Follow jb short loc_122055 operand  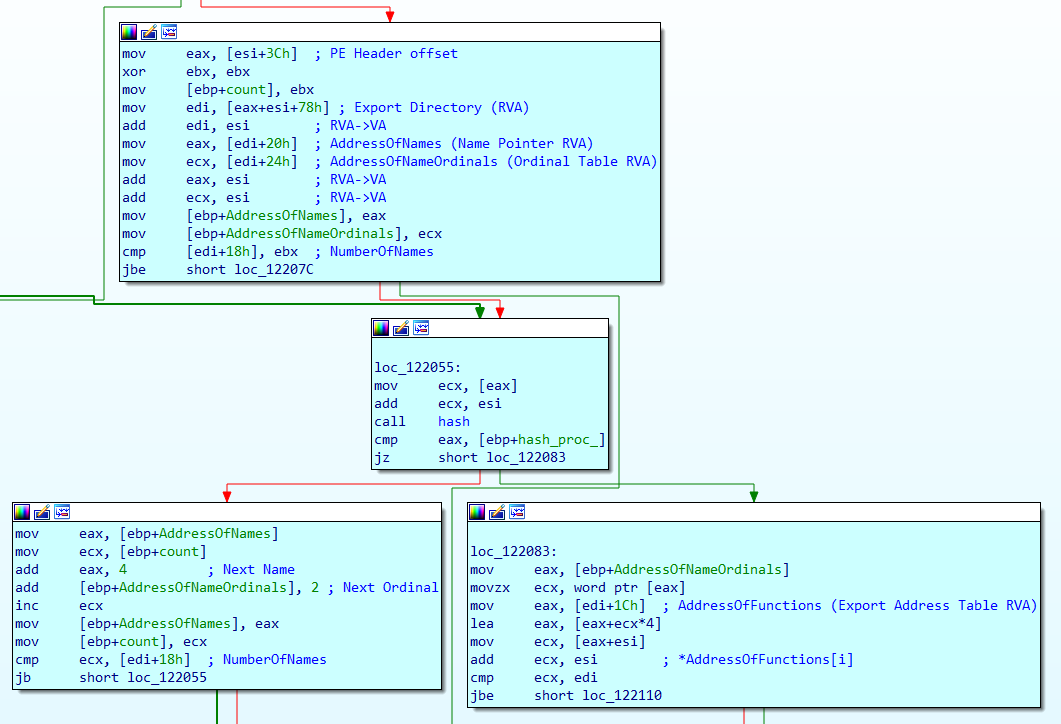[166, 678]
